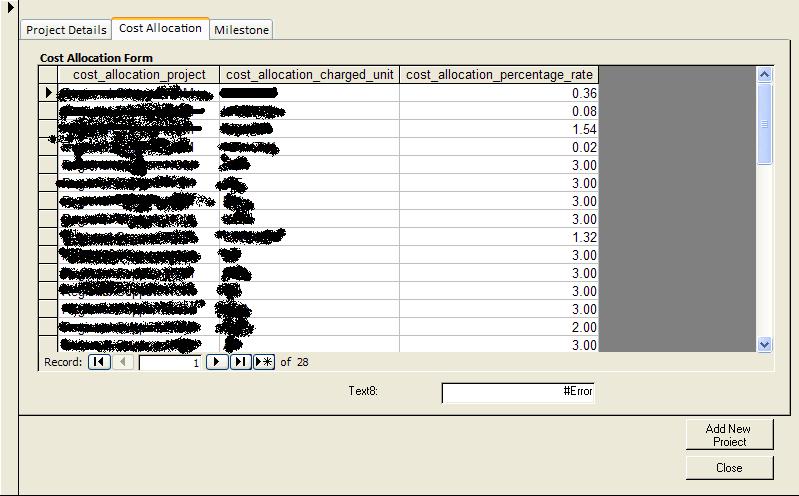The width and height of the screenshot is (799, 496).
Task: Select the row selector for 0.08 record
Action: [48, 111]
